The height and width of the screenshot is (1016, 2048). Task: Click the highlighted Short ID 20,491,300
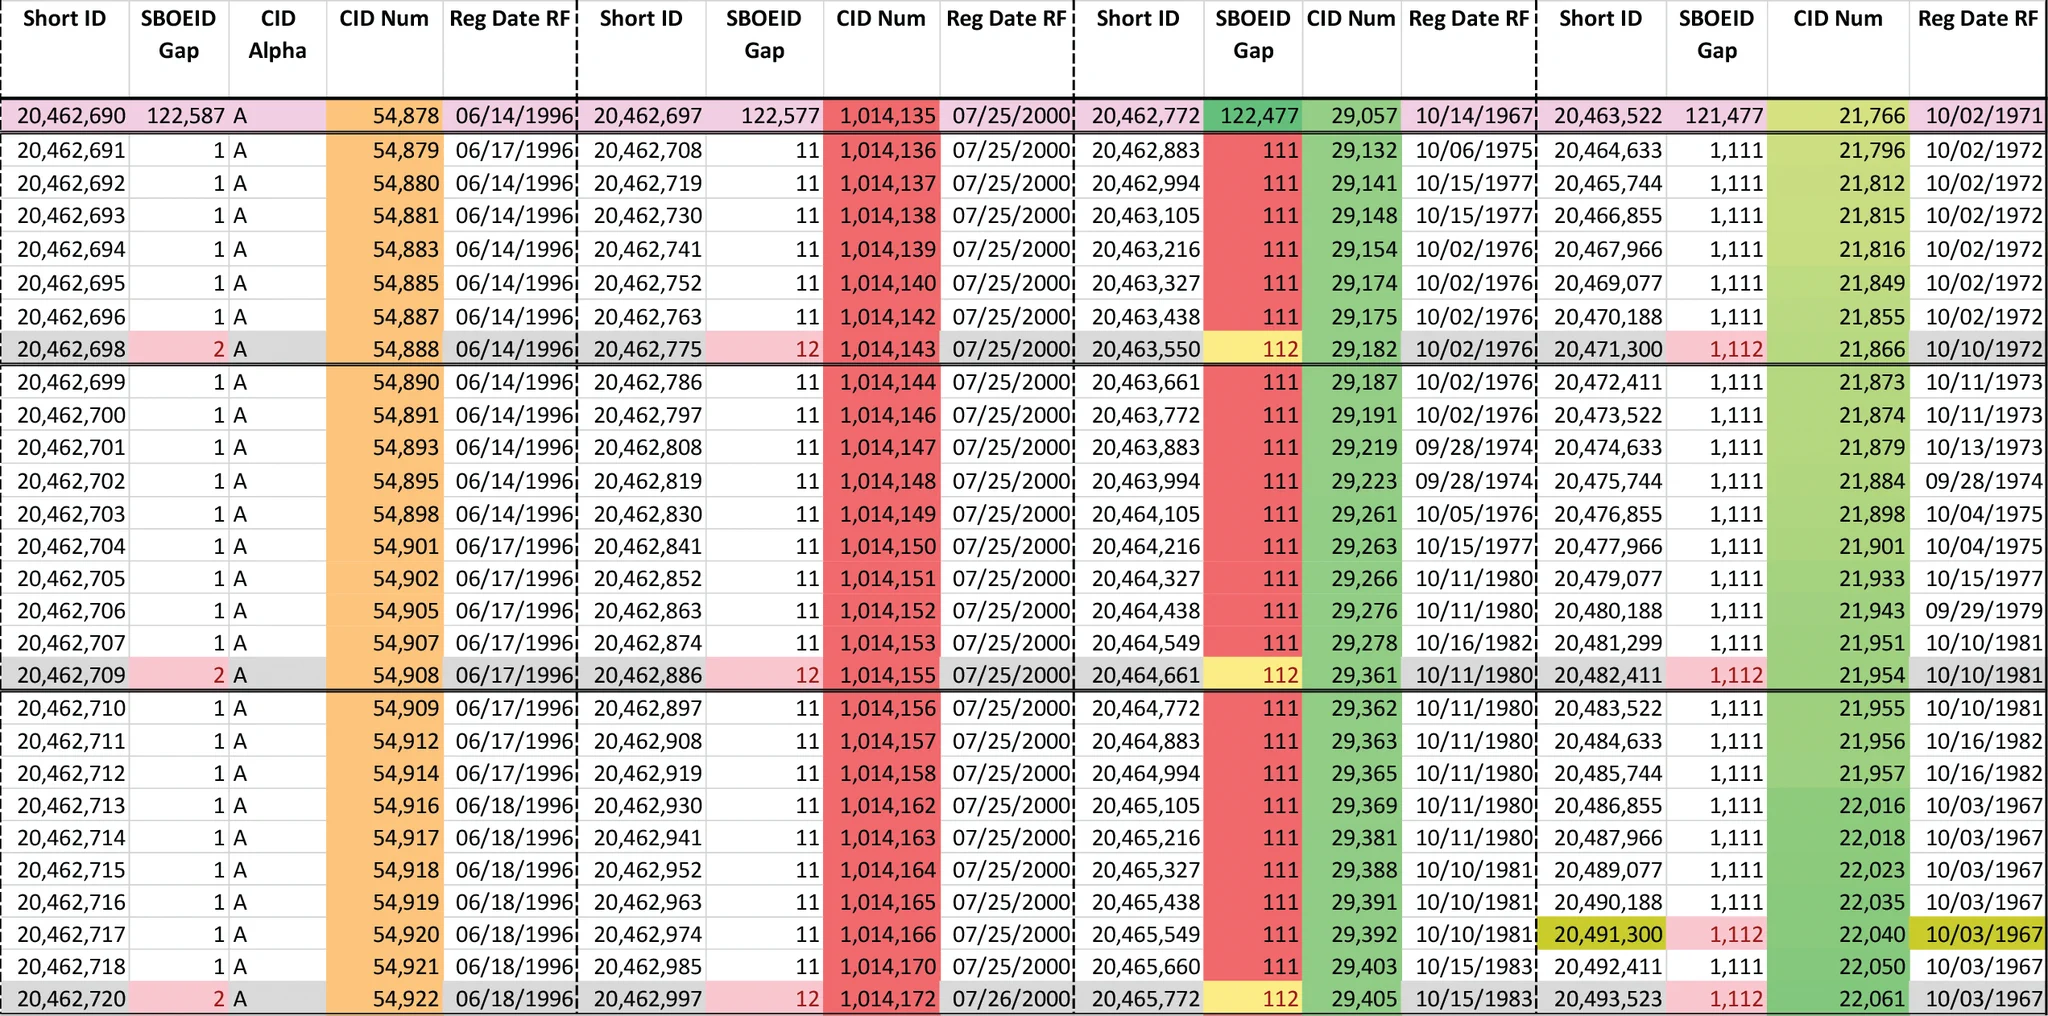point(1602,935)
